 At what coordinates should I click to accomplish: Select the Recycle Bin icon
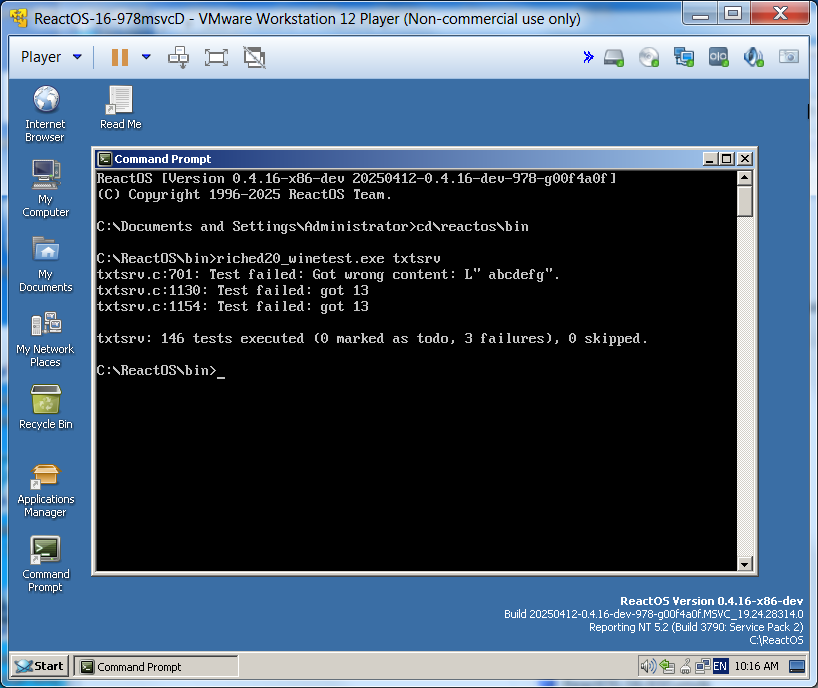[x=45, y=407]
